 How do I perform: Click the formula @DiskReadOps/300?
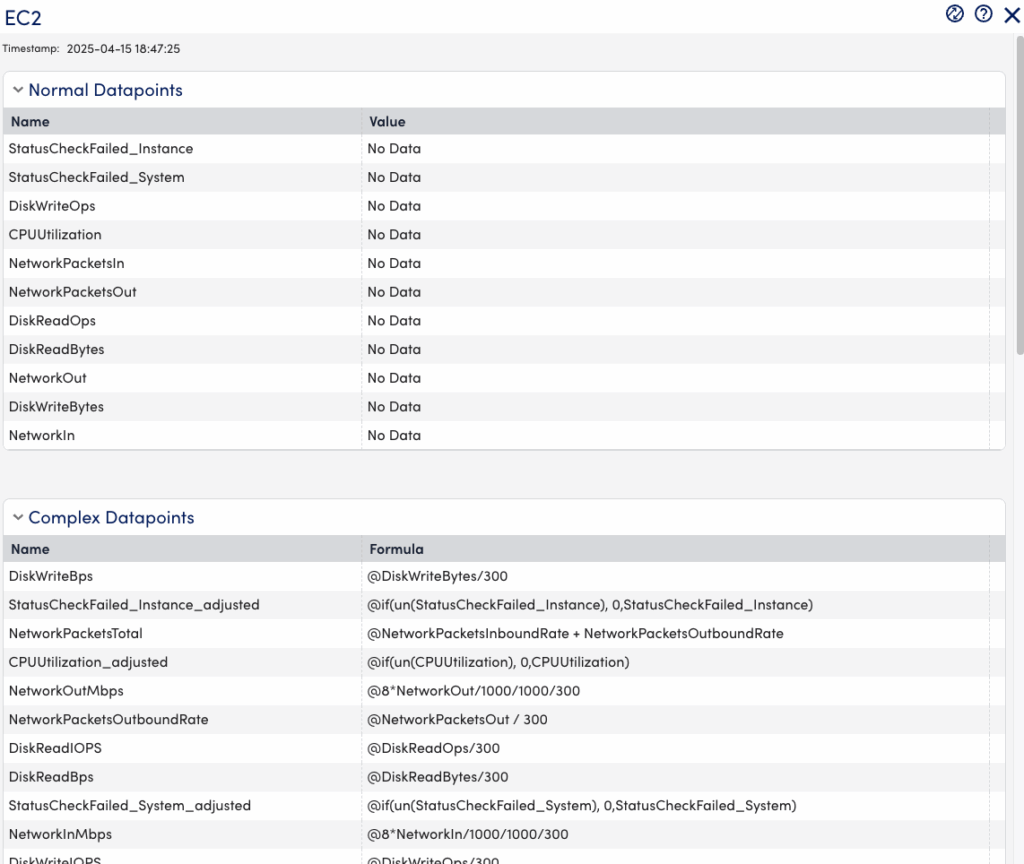coord(434,749)
